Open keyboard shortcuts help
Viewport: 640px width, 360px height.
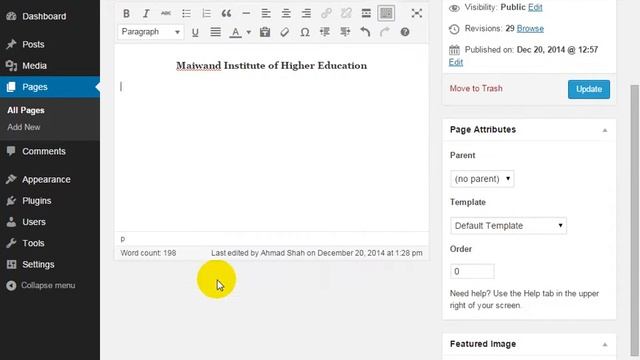[404, 32]
